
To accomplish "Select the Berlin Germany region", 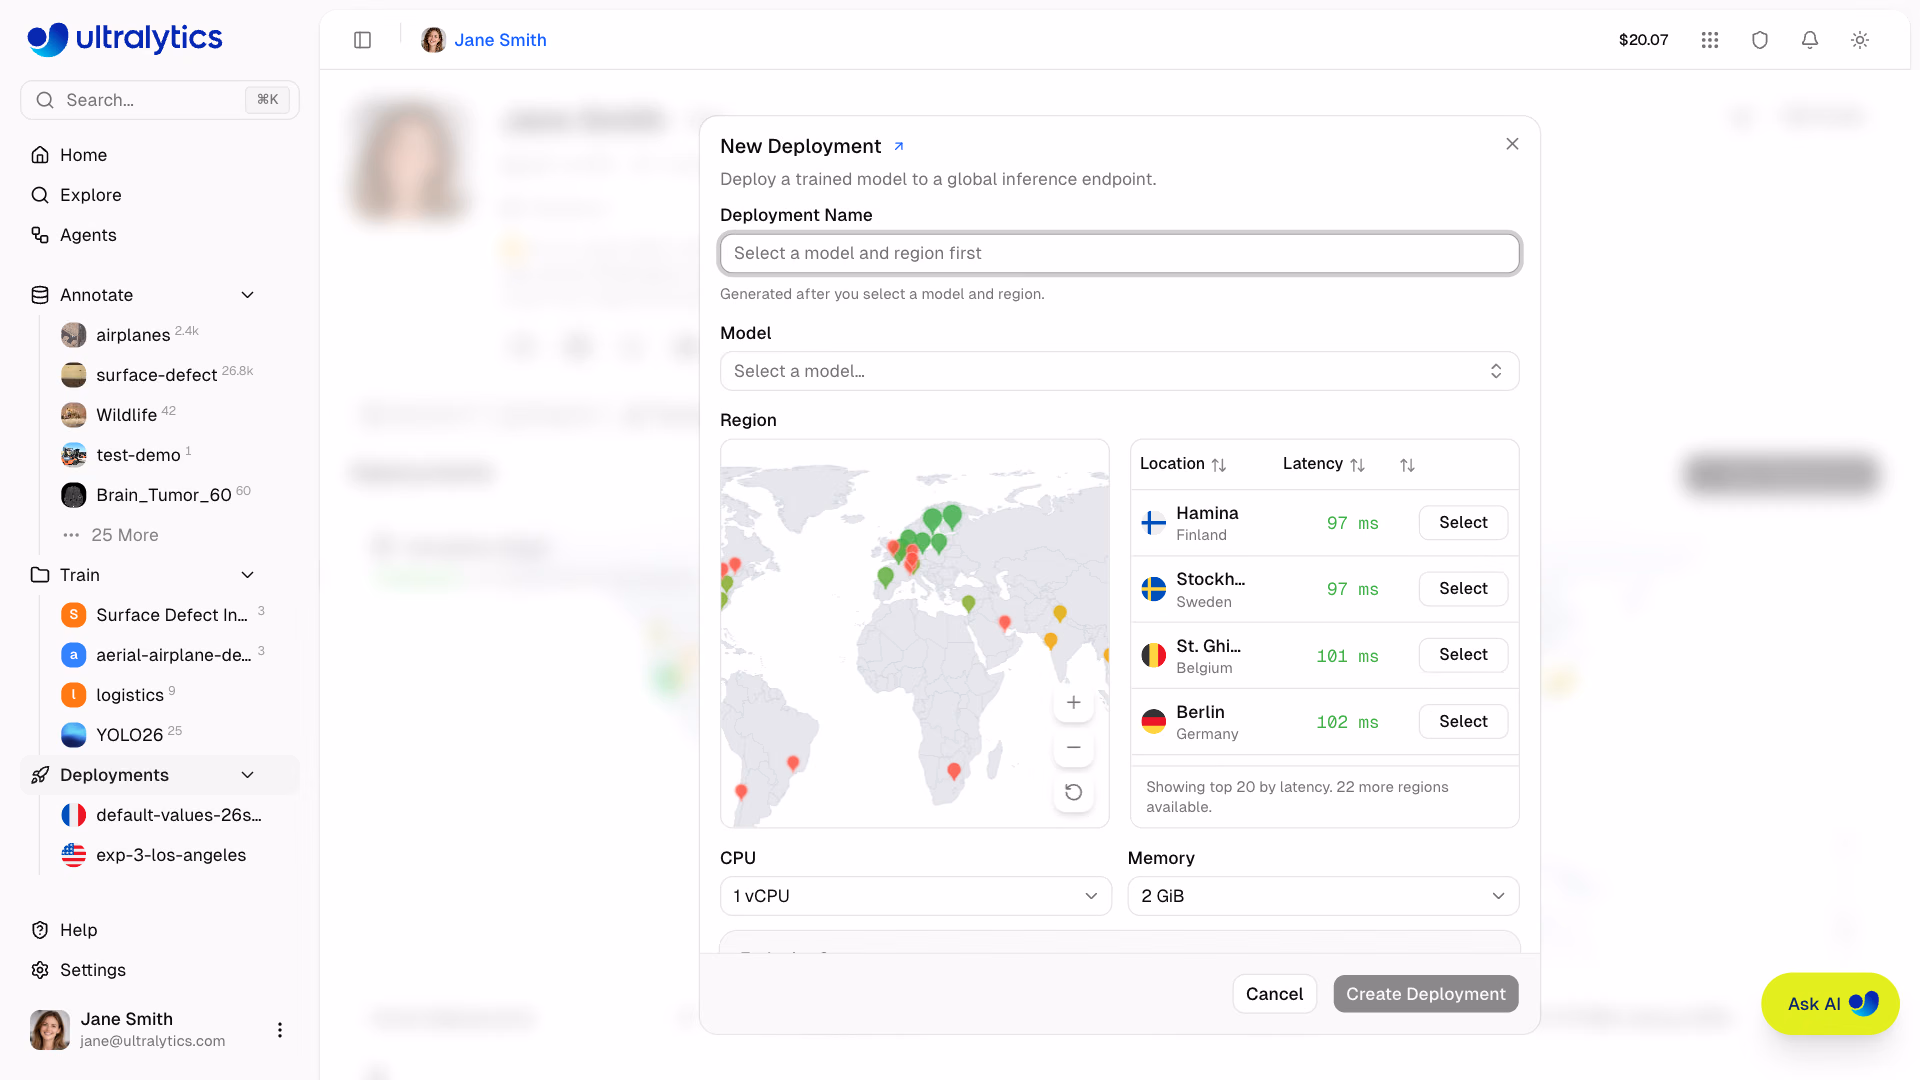I will [1463, 722].
